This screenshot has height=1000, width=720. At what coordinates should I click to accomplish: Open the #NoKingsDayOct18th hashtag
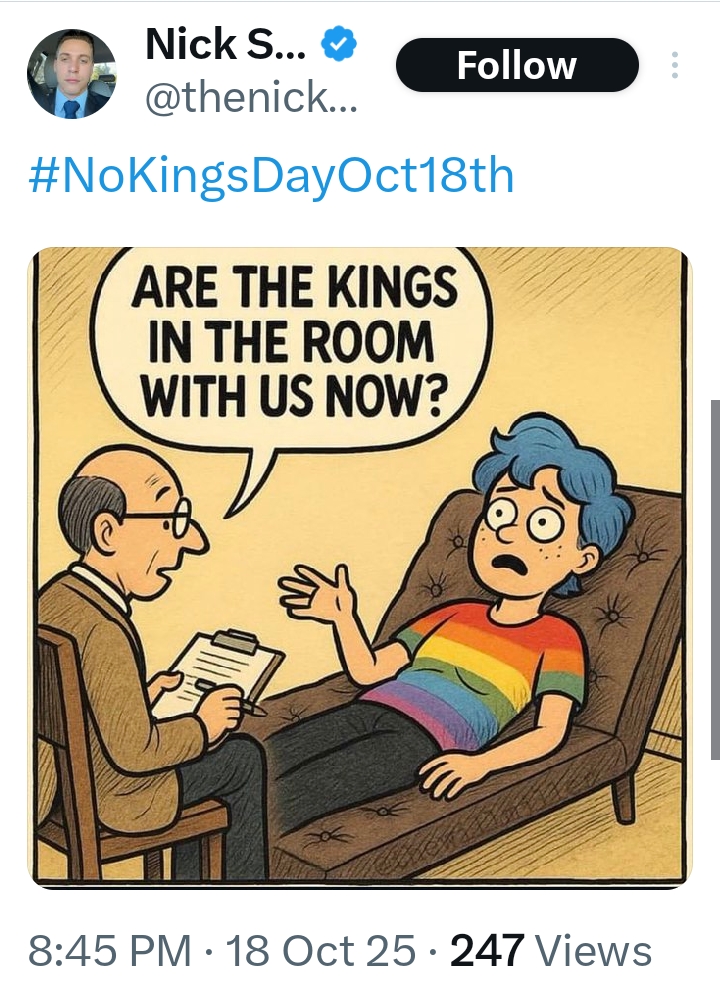(x=271, y=175)
